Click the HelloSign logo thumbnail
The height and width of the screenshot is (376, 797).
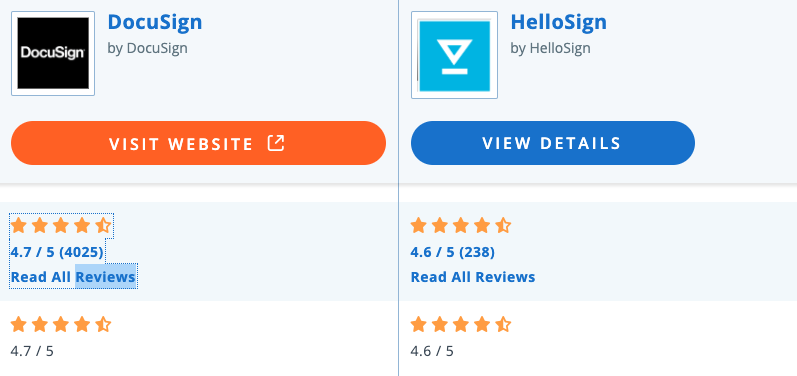454,55
